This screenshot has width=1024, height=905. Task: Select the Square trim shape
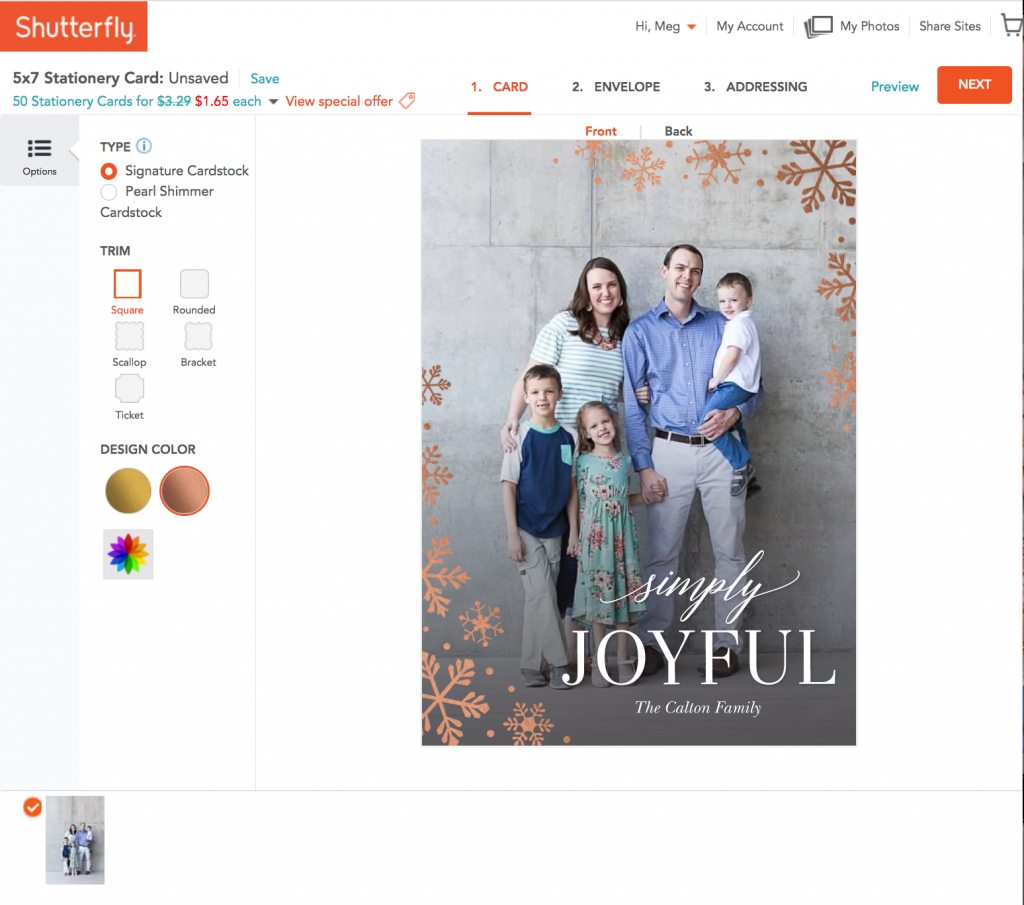pos(127,284)
